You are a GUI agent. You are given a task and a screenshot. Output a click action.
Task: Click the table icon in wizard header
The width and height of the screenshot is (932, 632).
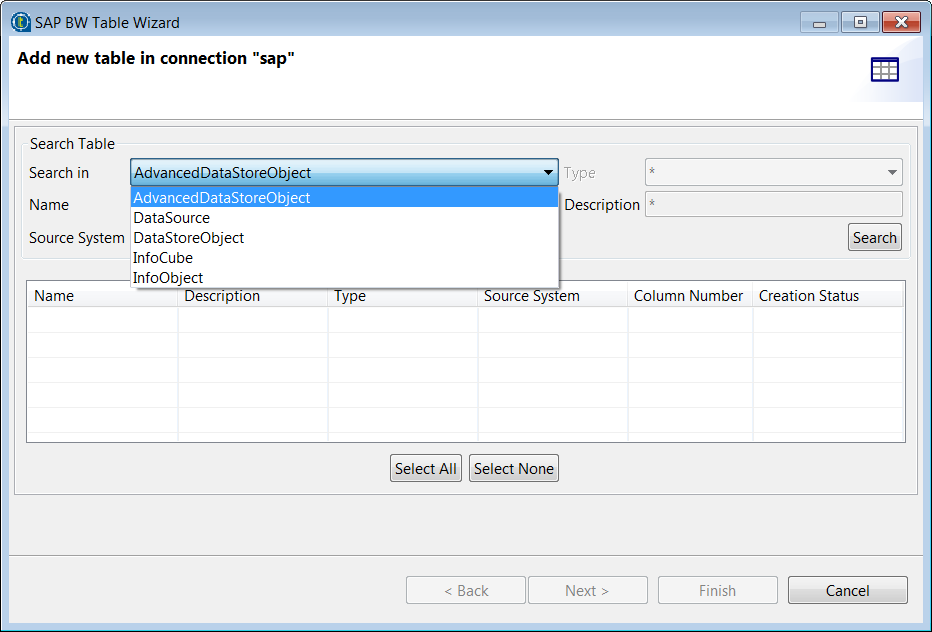pos(885,69)
